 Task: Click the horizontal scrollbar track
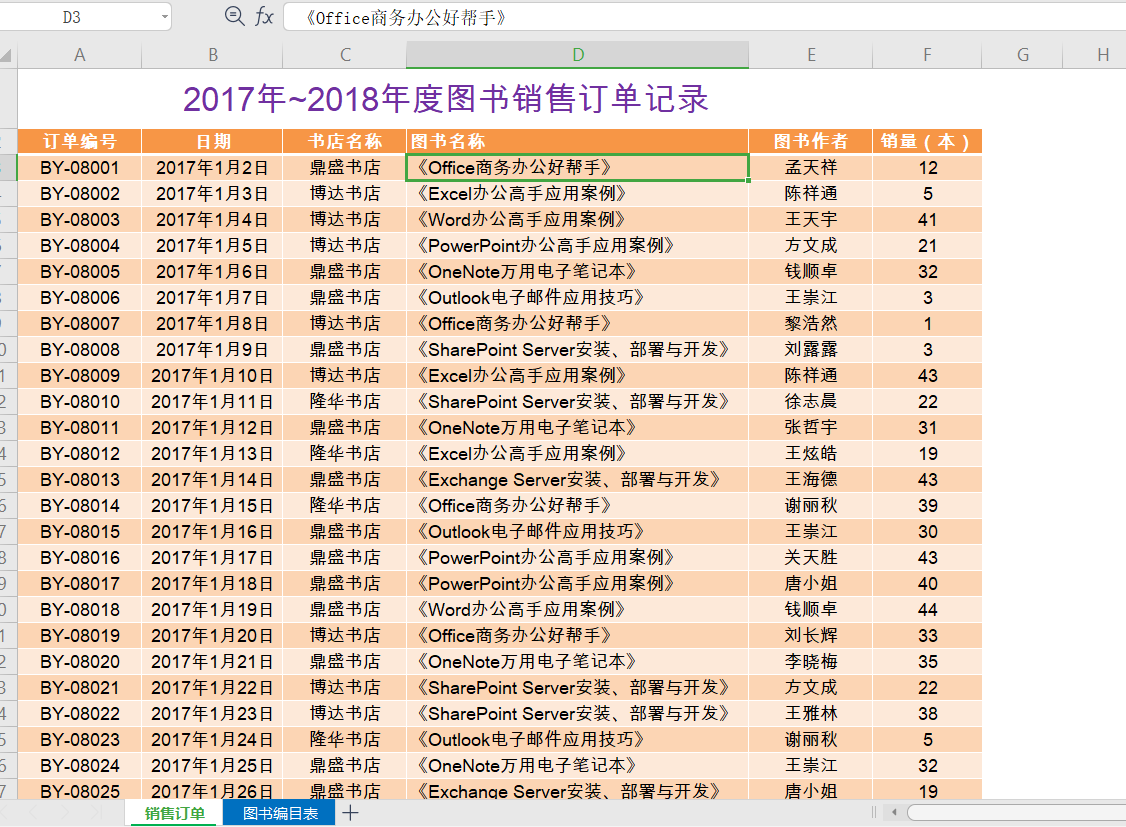click(1016, 813)
